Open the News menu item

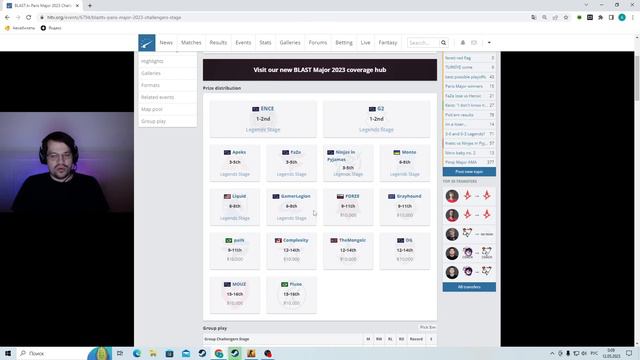tap(166, 42)
